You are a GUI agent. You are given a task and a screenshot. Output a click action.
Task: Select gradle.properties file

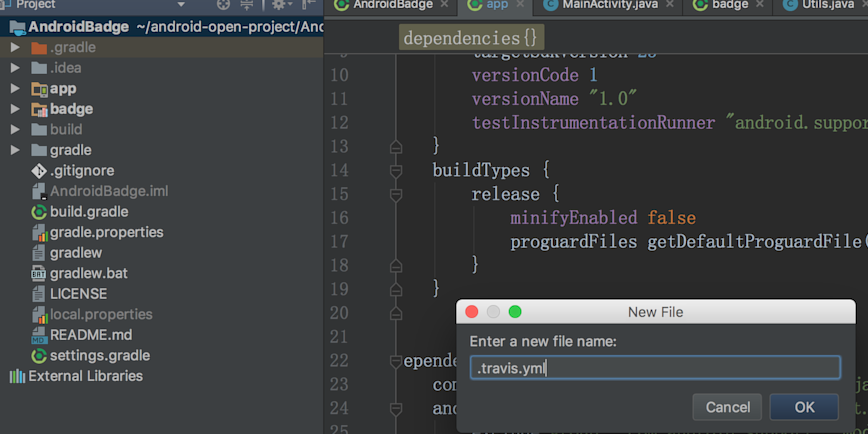coord(106,232)
